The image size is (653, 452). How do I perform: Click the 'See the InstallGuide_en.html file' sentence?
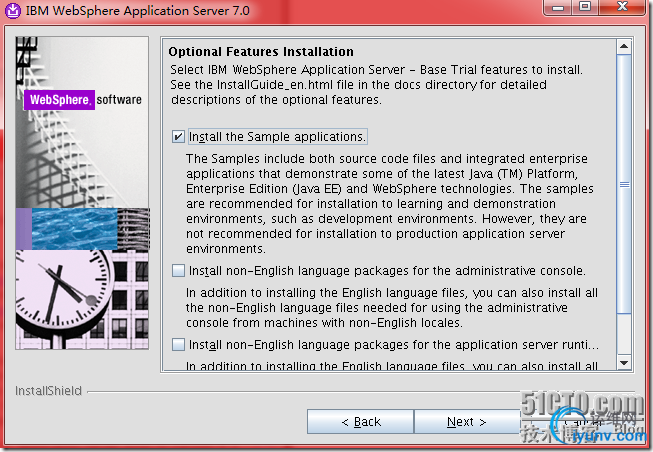pyautogui.click(x=359, y=92)
